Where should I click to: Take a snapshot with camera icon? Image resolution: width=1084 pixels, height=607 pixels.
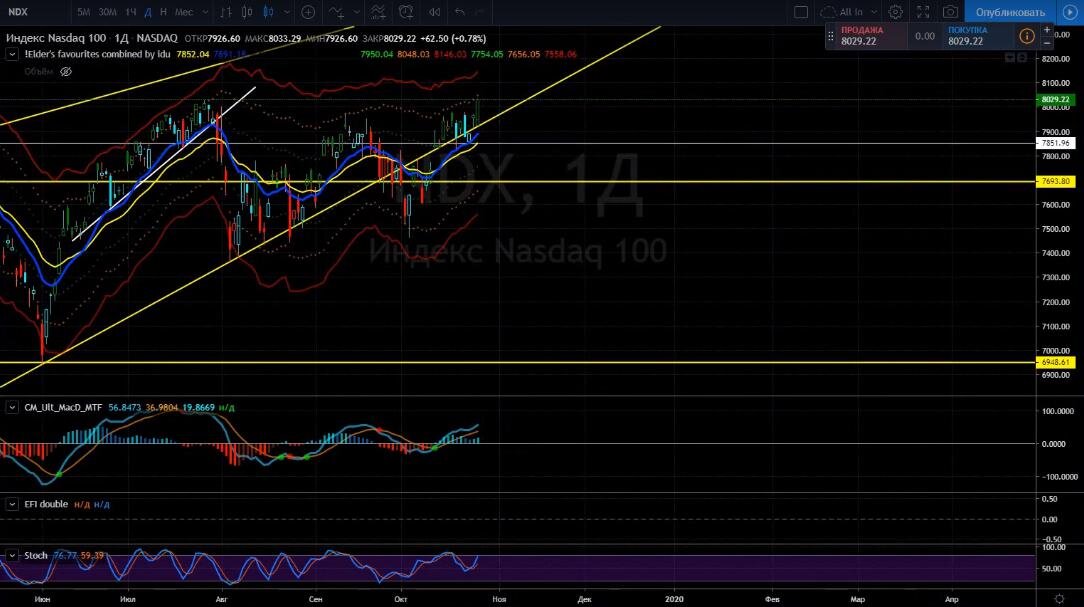pos(951,12)
